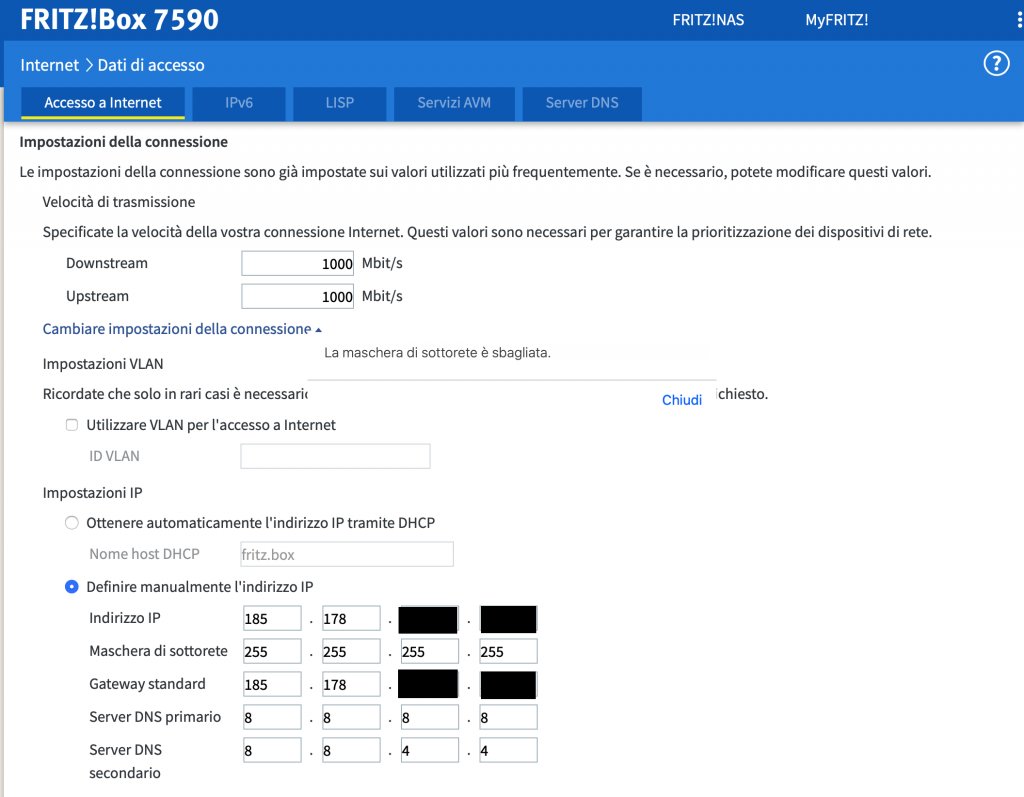Click first Server DNS secondario octet

(272, 750)
